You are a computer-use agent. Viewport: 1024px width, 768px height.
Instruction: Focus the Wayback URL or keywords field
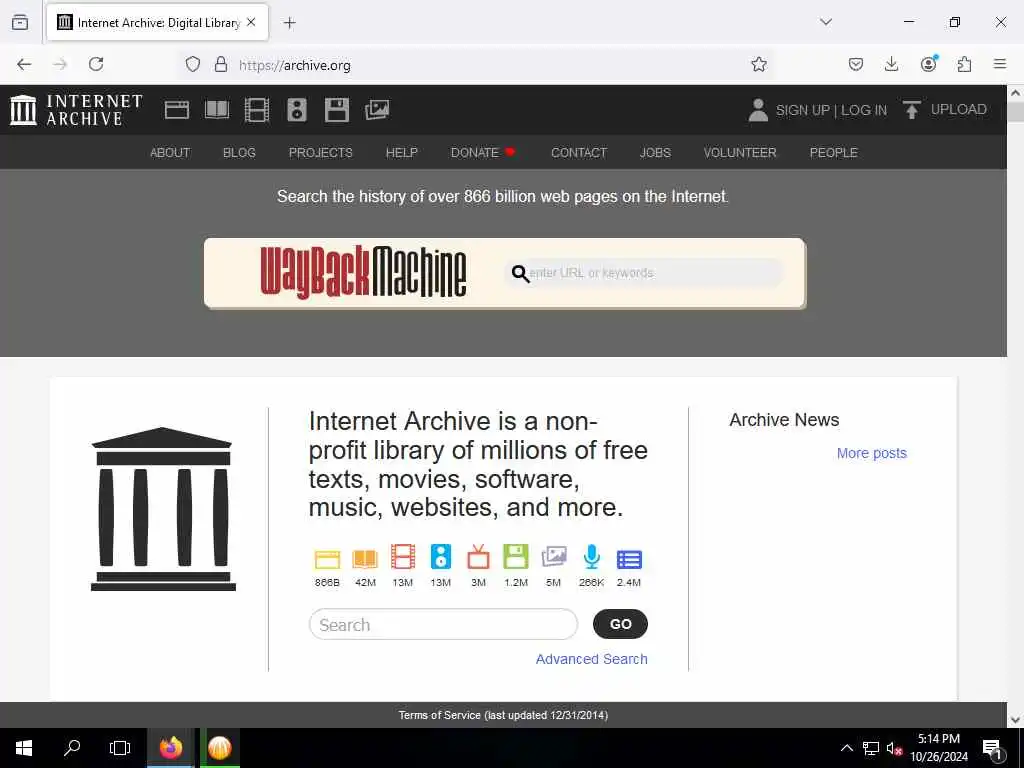[644, 273]
